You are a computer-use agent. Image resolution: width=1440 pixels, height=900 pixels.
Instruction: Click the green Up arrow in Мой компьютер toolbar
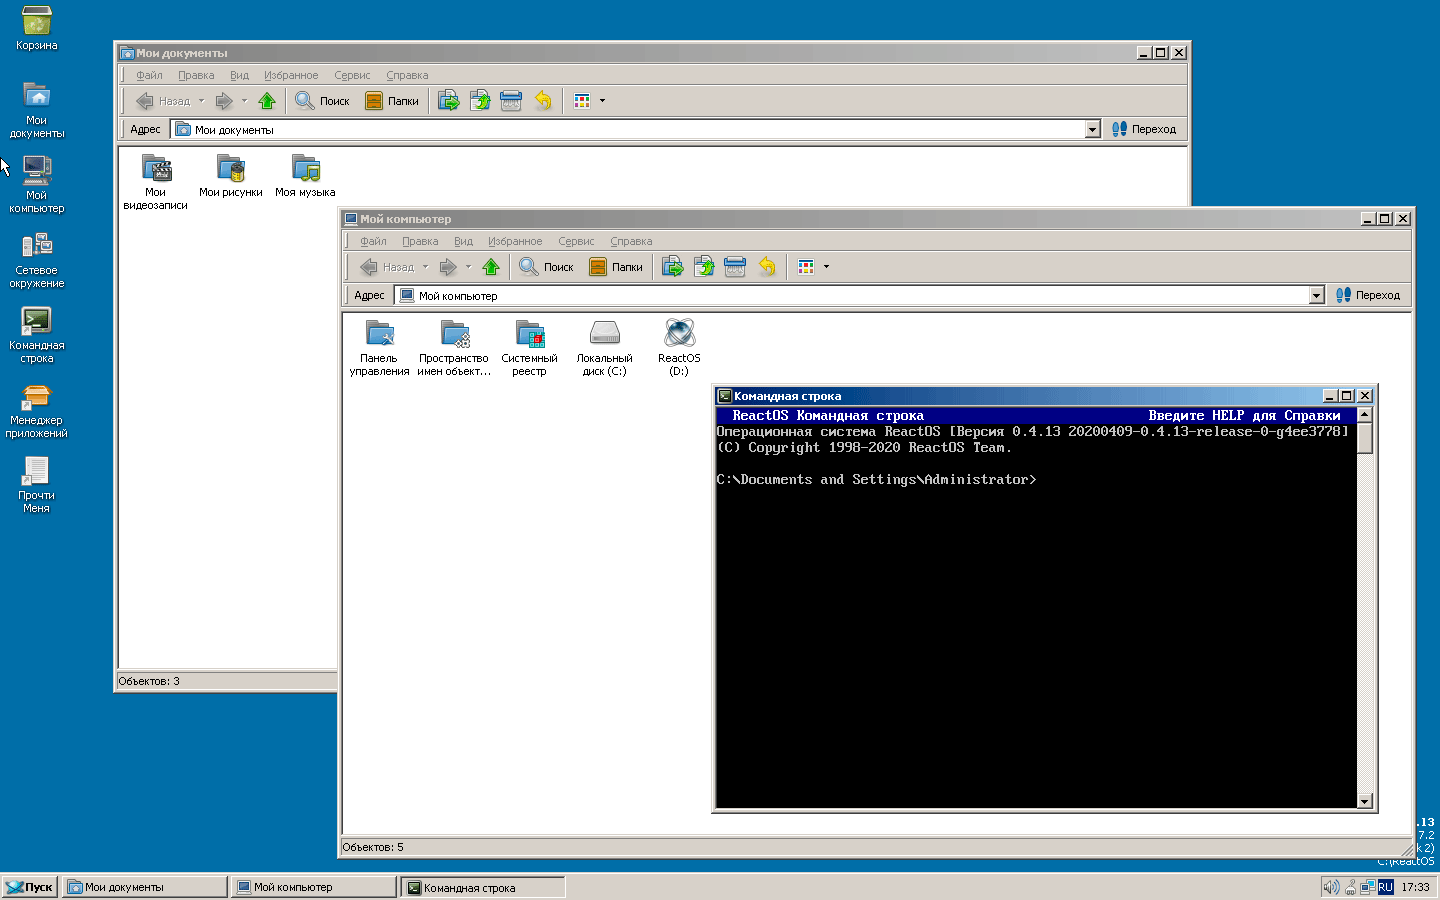(490, 267)
